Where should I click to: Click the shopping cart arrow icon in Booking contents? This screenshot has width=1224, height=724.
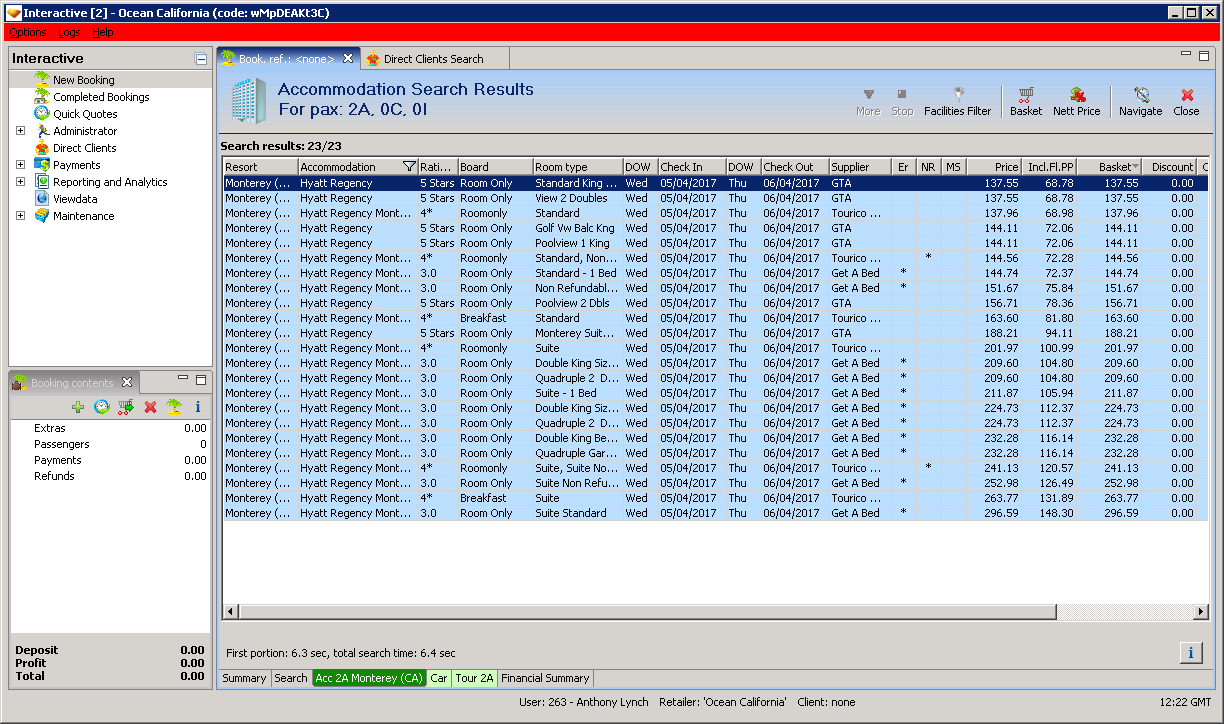(x=125, y=407)
